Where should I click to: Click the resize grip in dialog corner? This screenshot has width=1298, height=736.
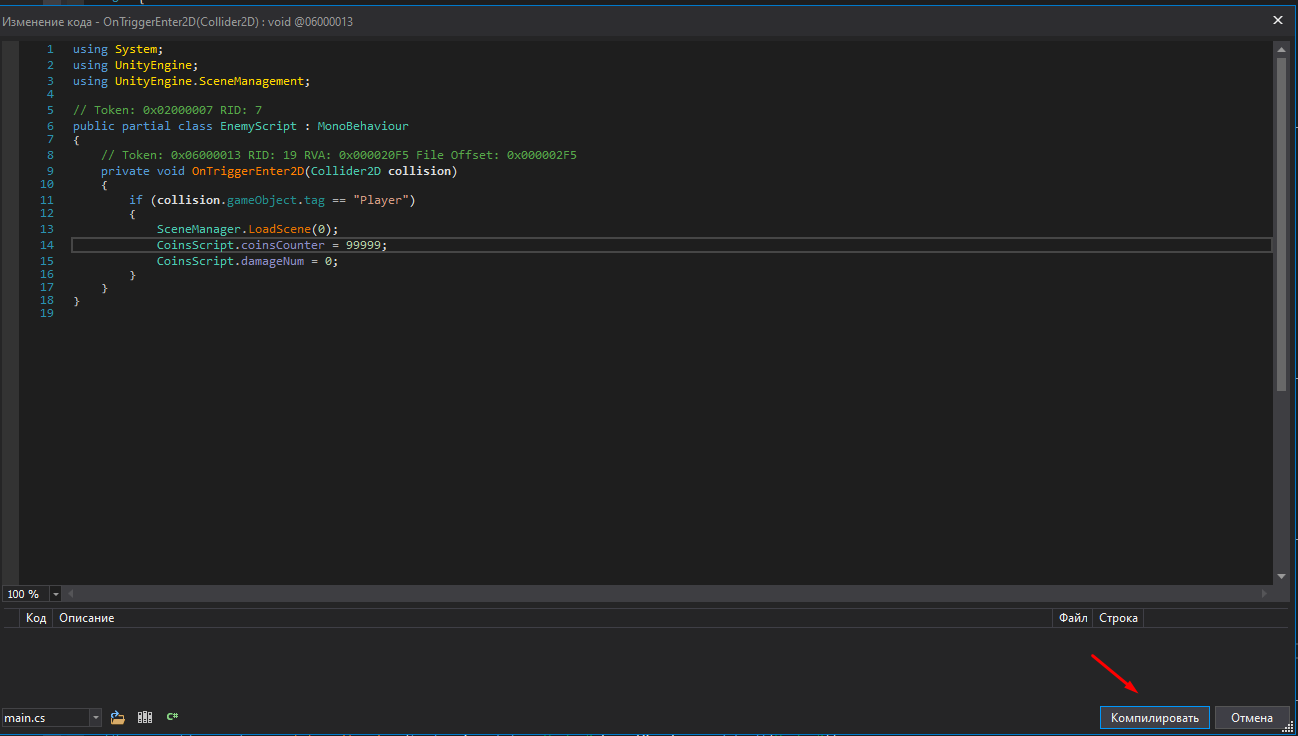1288,727
